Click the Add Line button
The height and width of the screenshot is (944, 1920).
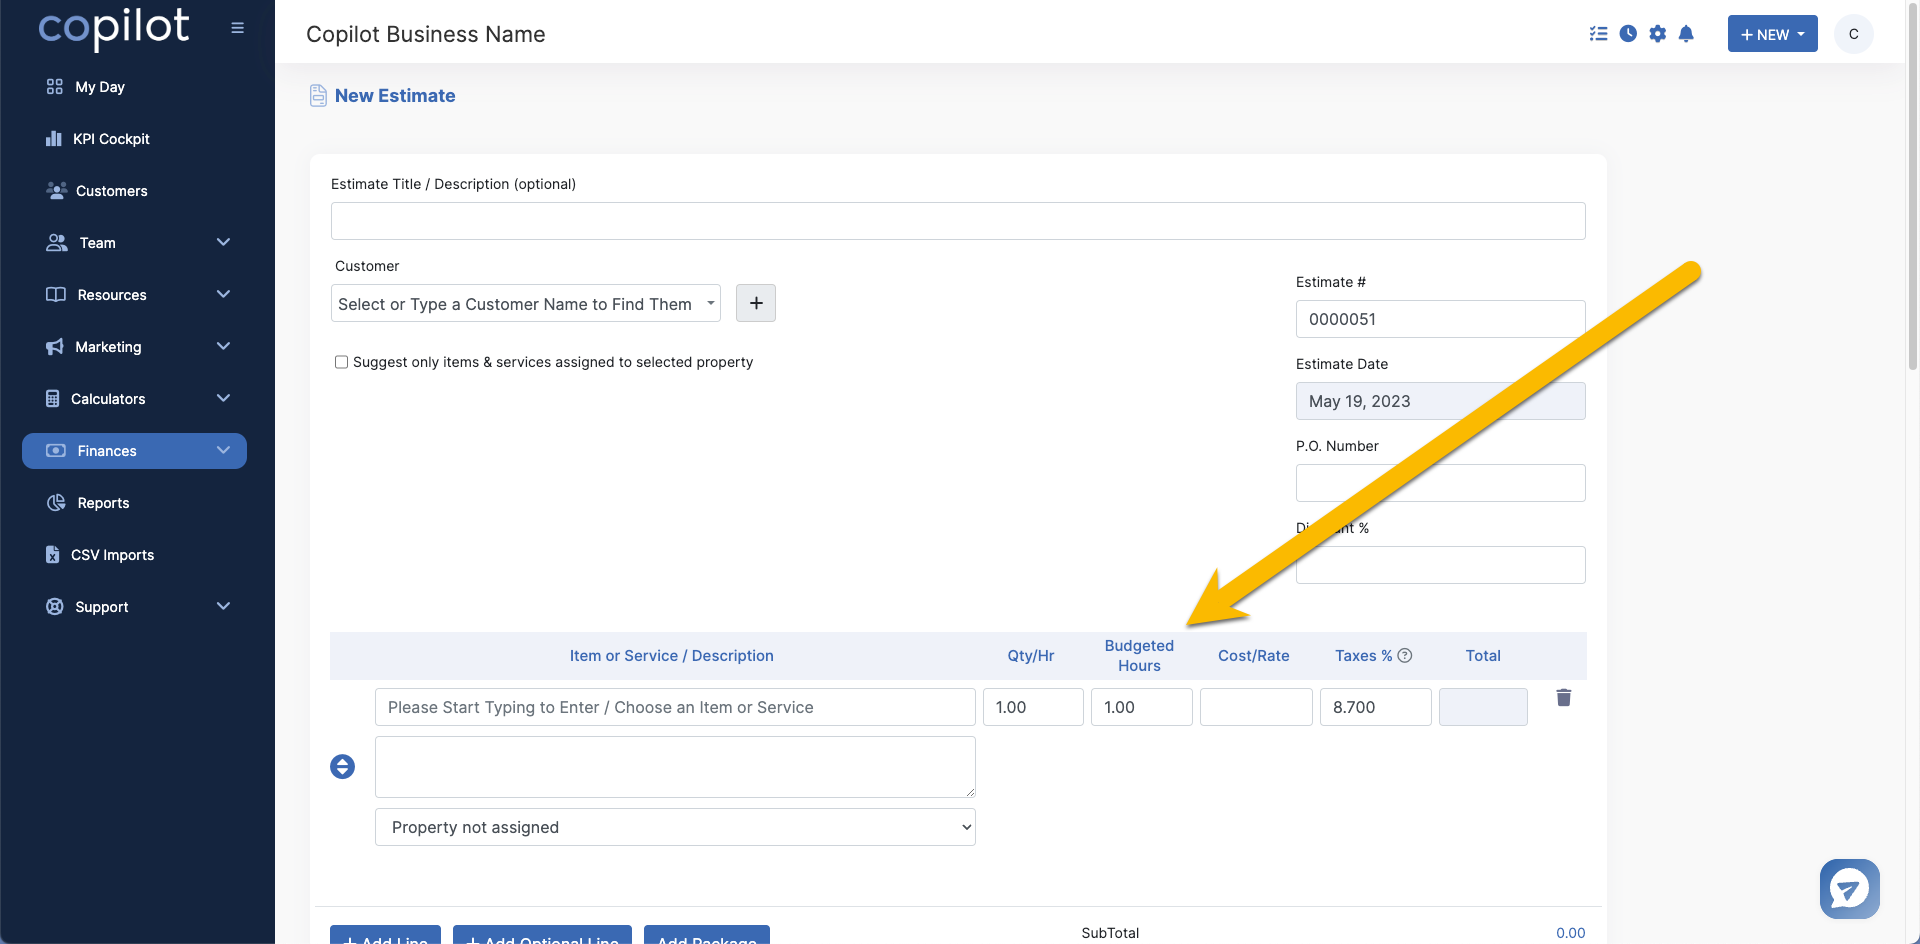click(385, 936)
